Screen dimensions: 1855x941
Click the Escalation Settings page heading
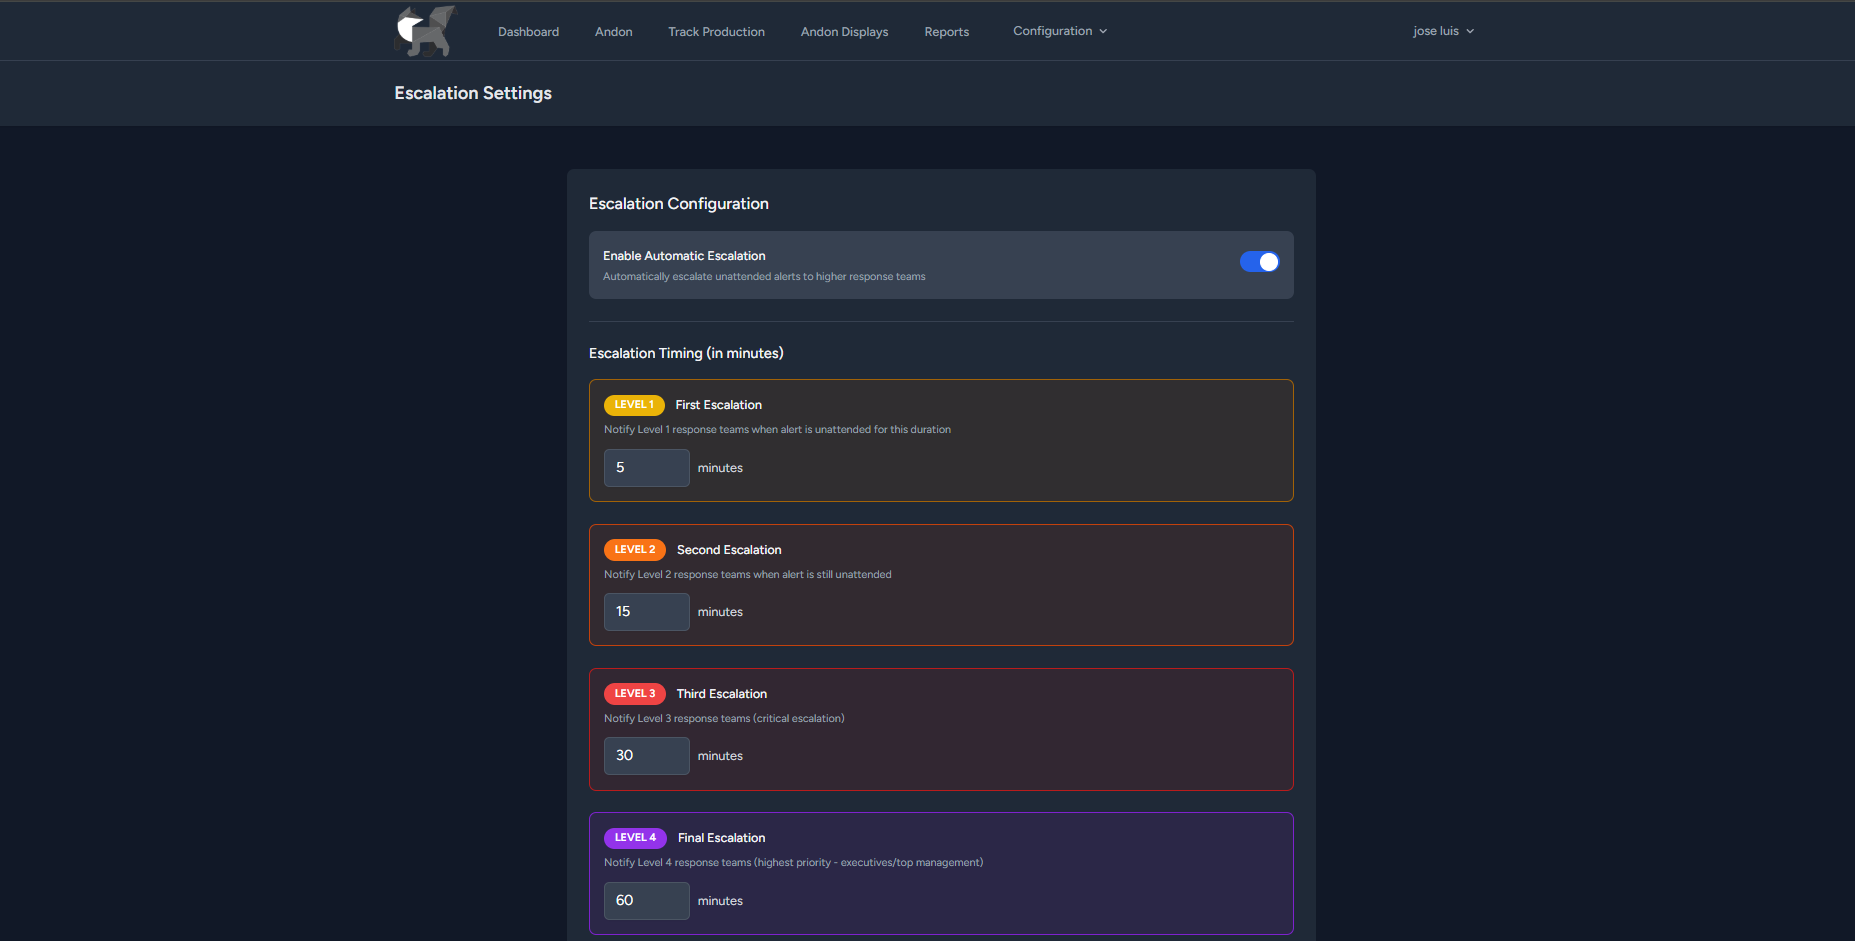click(x=473, y=93)
